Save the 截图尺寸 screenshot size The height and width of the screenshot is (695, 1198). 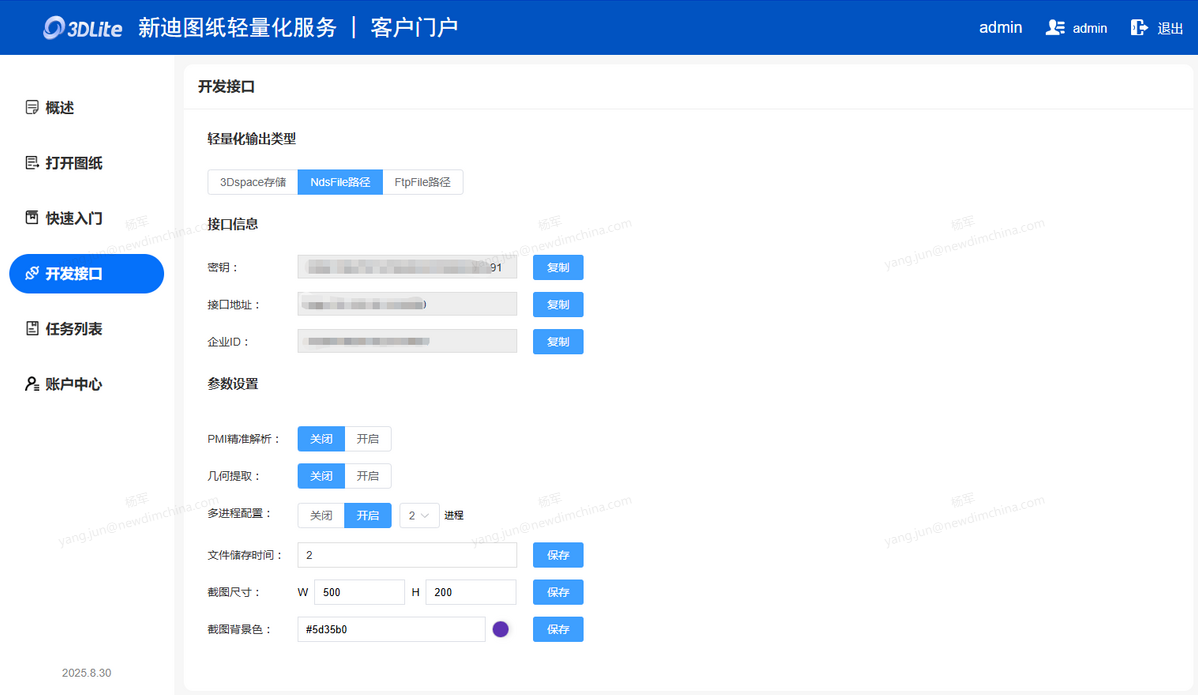pyautogui.click(x=558, y=593)
